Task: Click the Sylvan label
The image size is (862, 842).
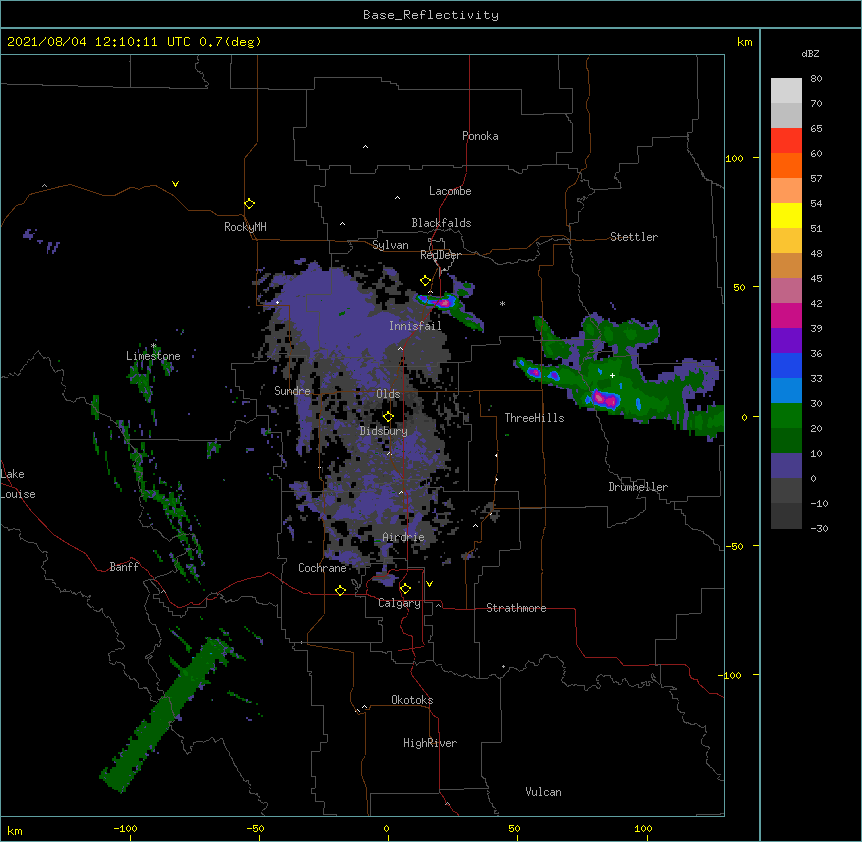Action: [x=390, y=245]
